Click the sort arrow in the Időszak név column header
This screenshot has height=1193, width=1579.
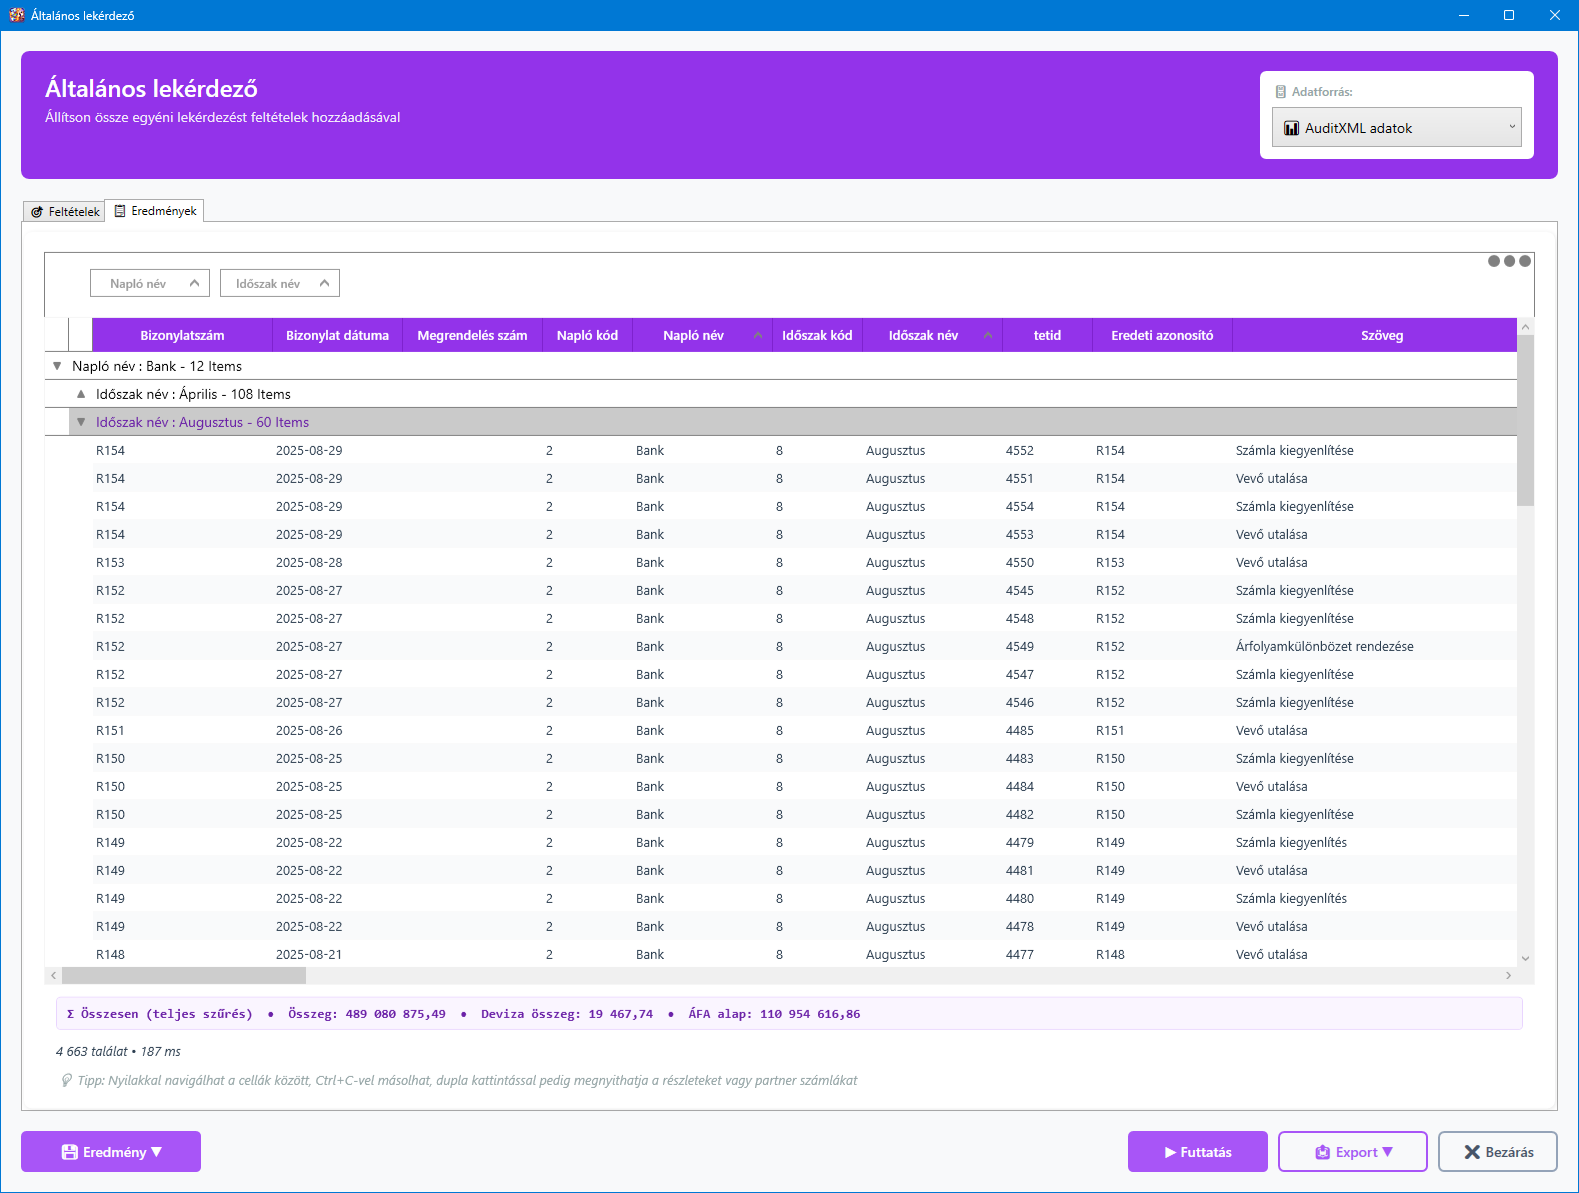(987, 336)
